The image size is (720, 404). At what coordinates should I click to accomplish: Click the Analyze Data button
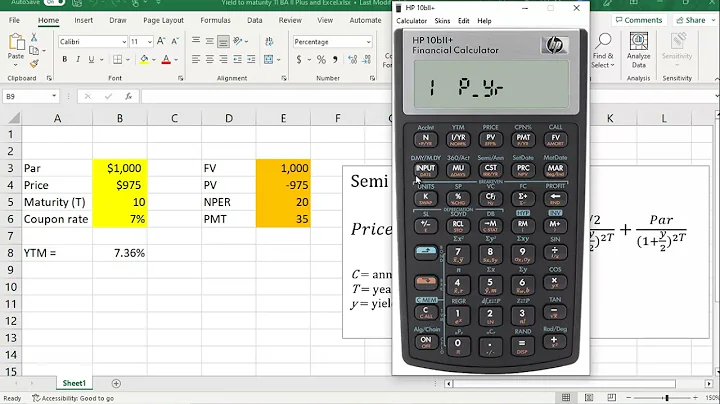click(x=638, y=50)
